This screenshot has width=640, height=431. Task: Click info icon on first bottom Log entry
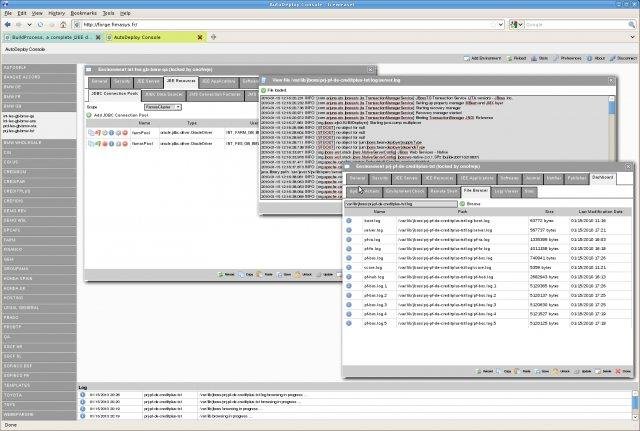pos(82,395)
